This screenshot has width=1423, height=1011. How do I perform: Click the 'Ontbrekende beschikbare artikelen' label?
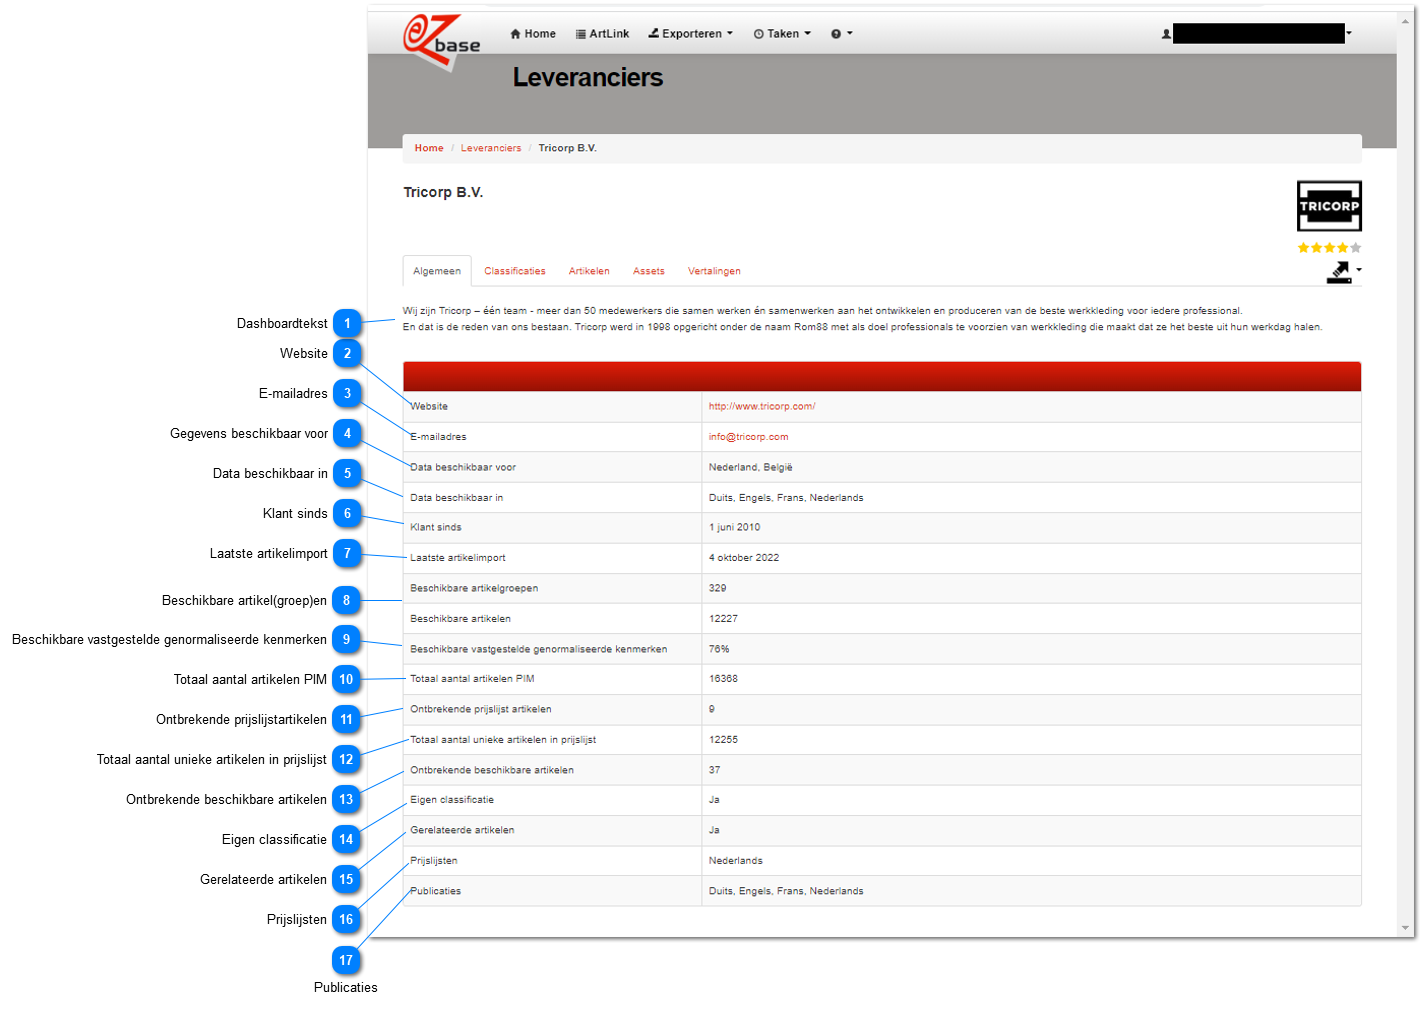492,770
